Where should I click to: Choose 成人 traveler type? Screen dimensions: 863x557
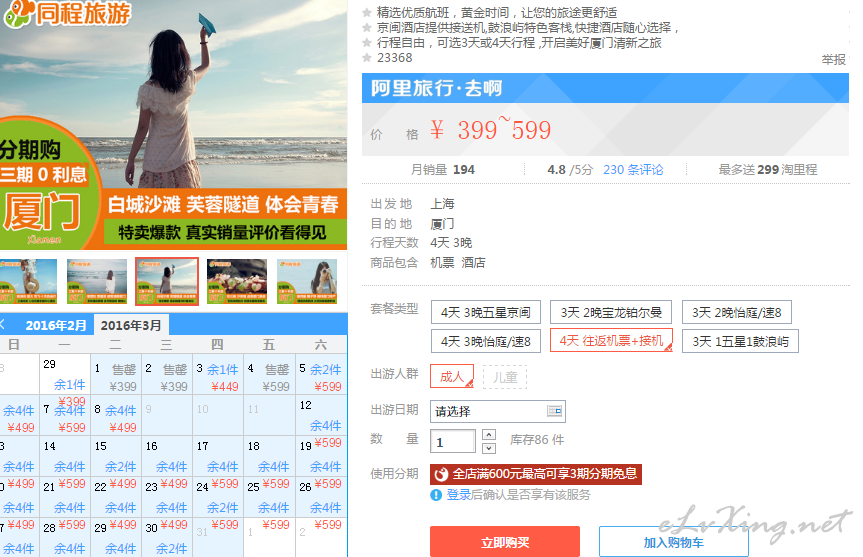452,376
